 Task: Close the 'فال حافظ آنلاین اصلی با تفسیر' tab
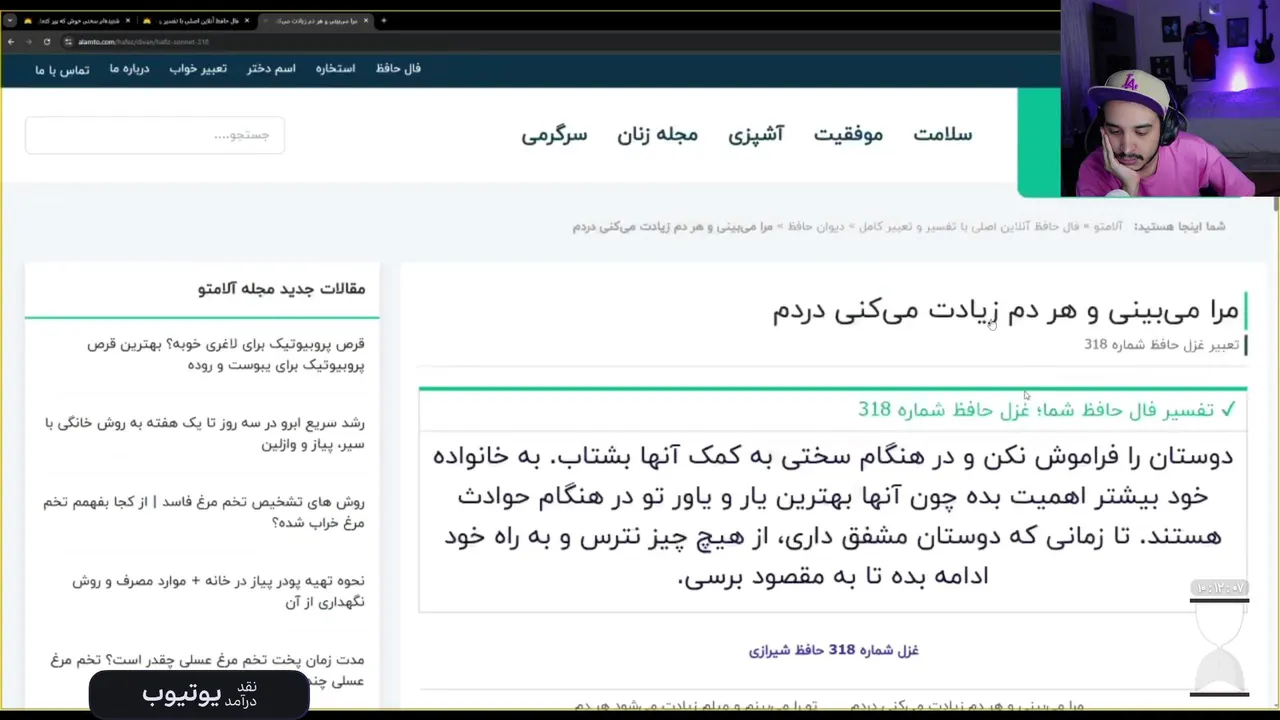(x=247, y=20)
